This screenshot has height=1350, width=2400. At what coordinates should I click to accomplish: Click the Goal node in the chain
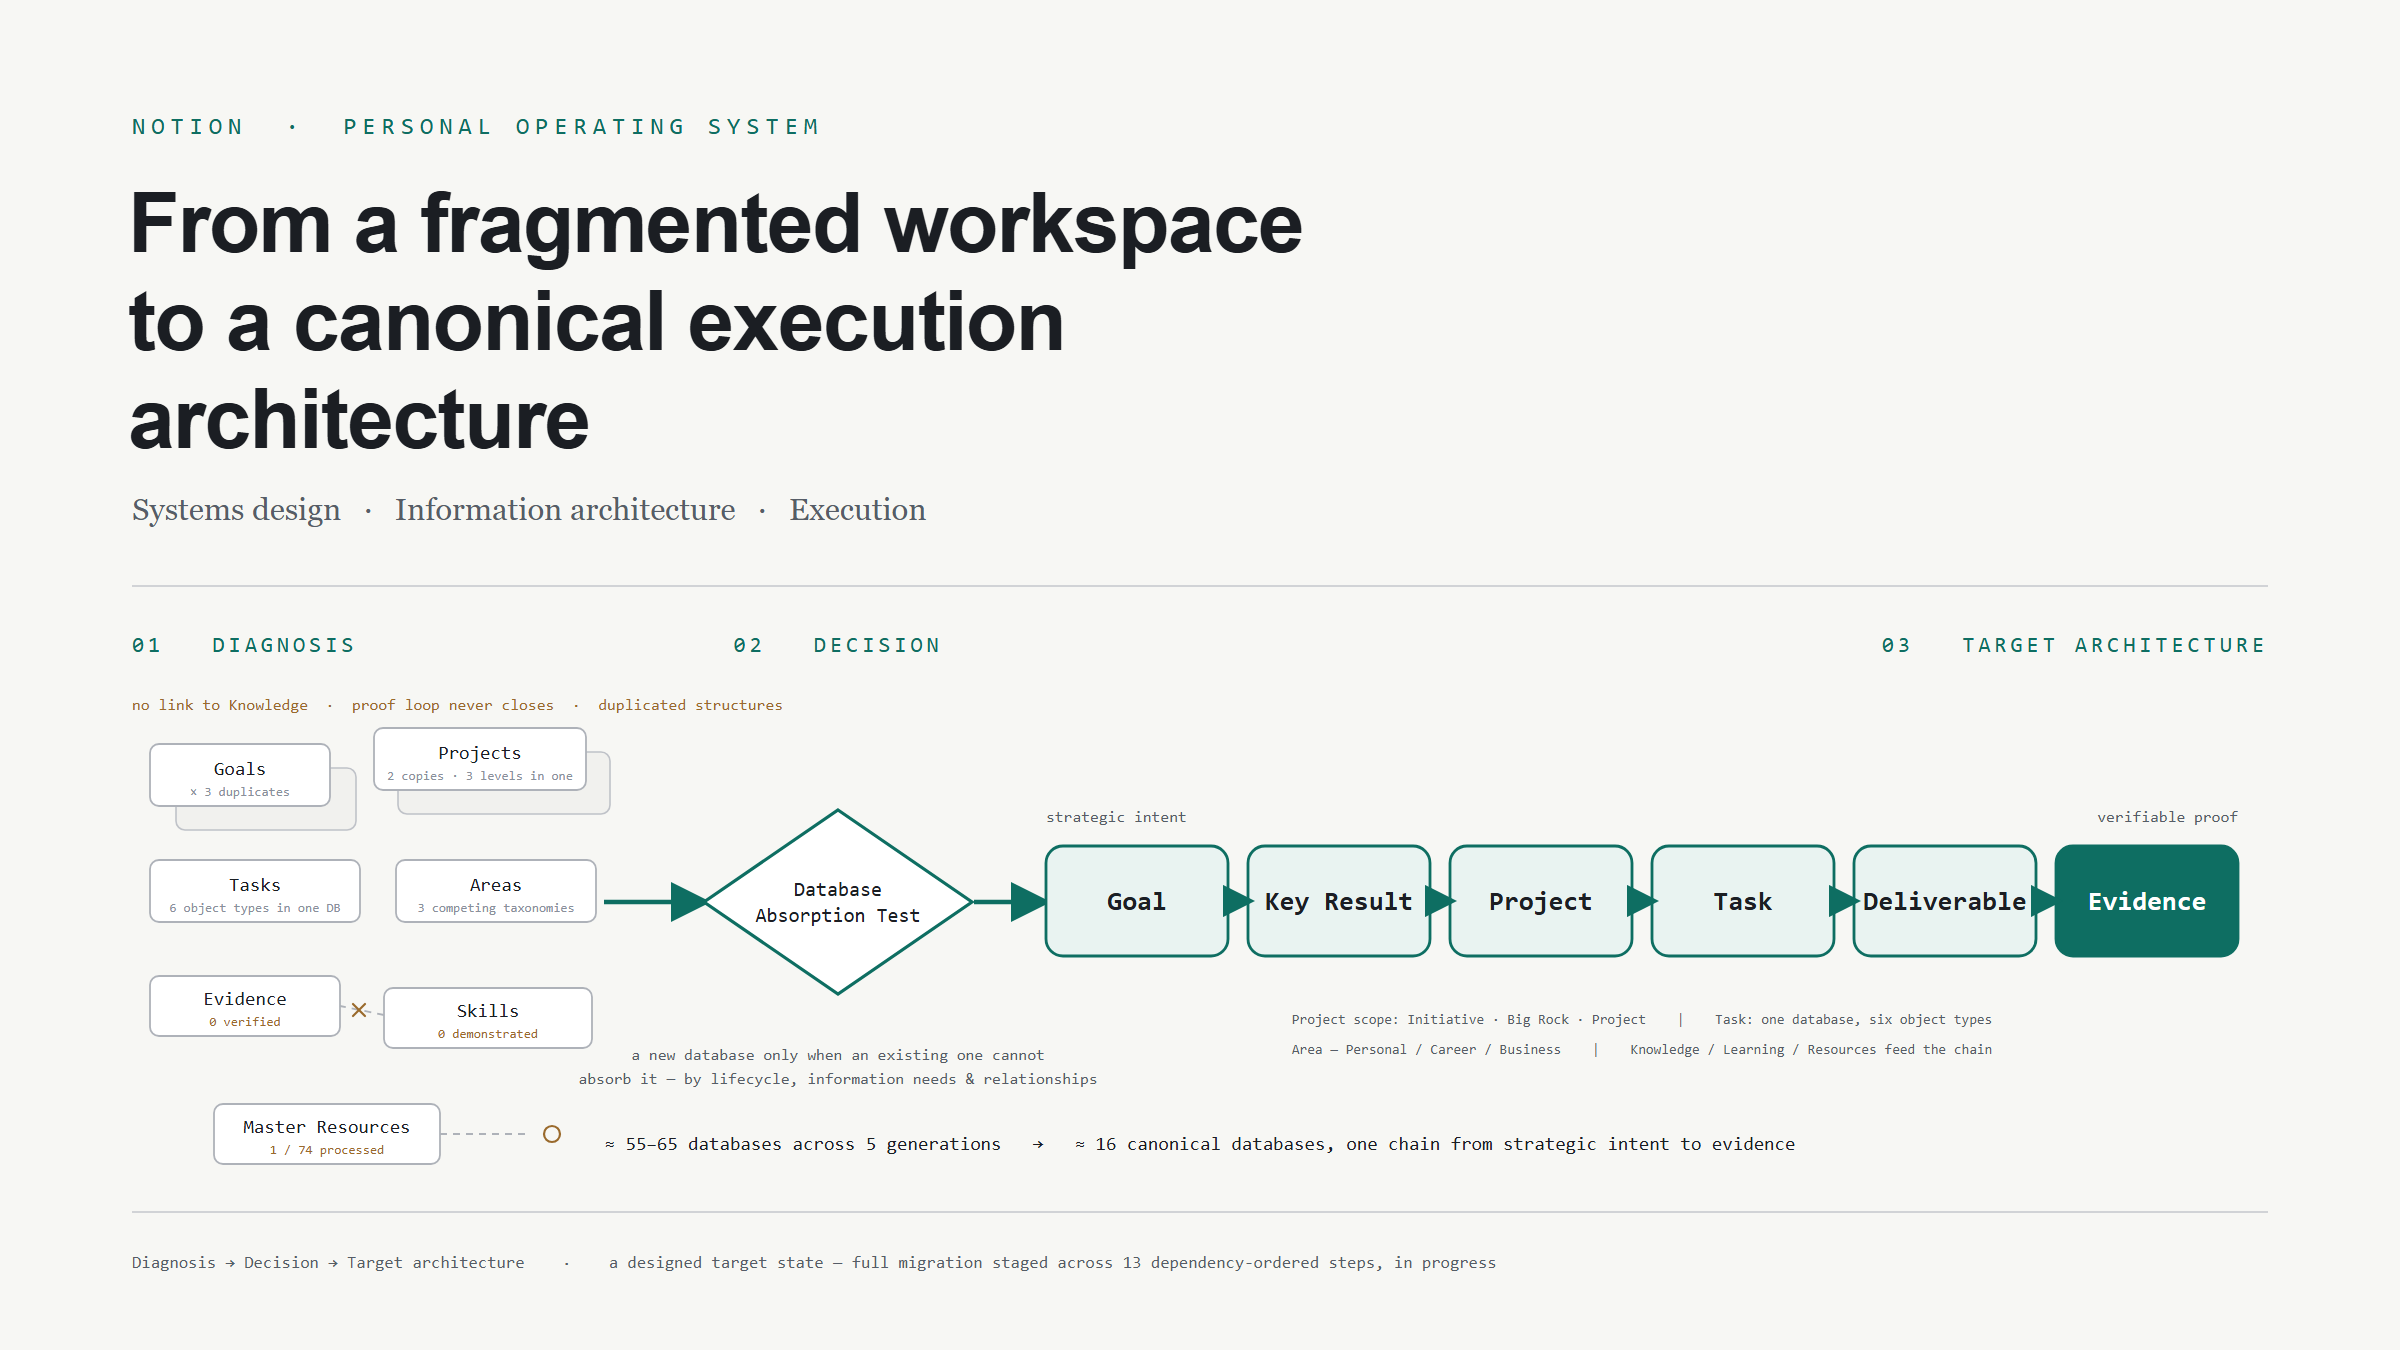coord(1137,901)
